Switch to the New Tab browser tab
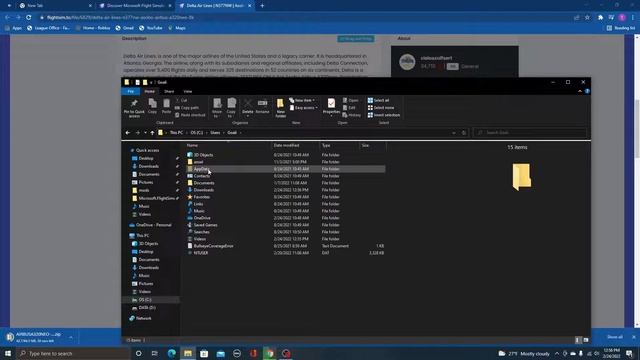The image size is (640, 360). click(x=54, y=6)
